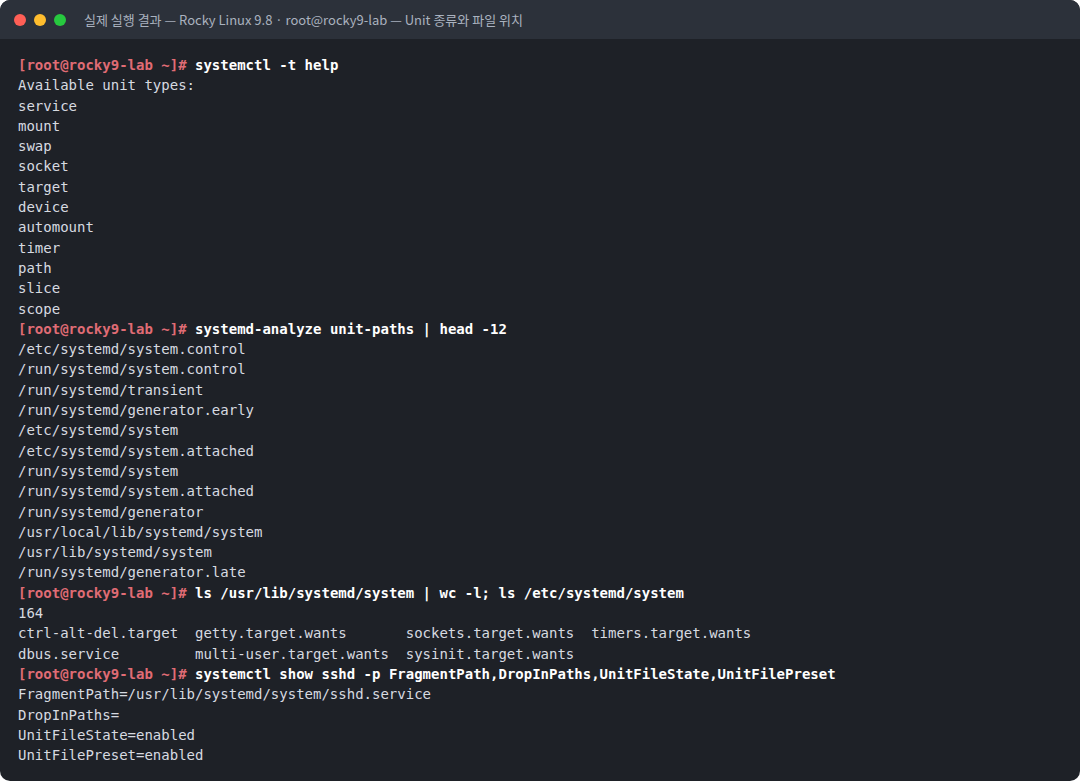Viewport: 1080px width, 782px height.
Task: Click the 'sockets.target.wants' directory name
Action: pos(490,633)
